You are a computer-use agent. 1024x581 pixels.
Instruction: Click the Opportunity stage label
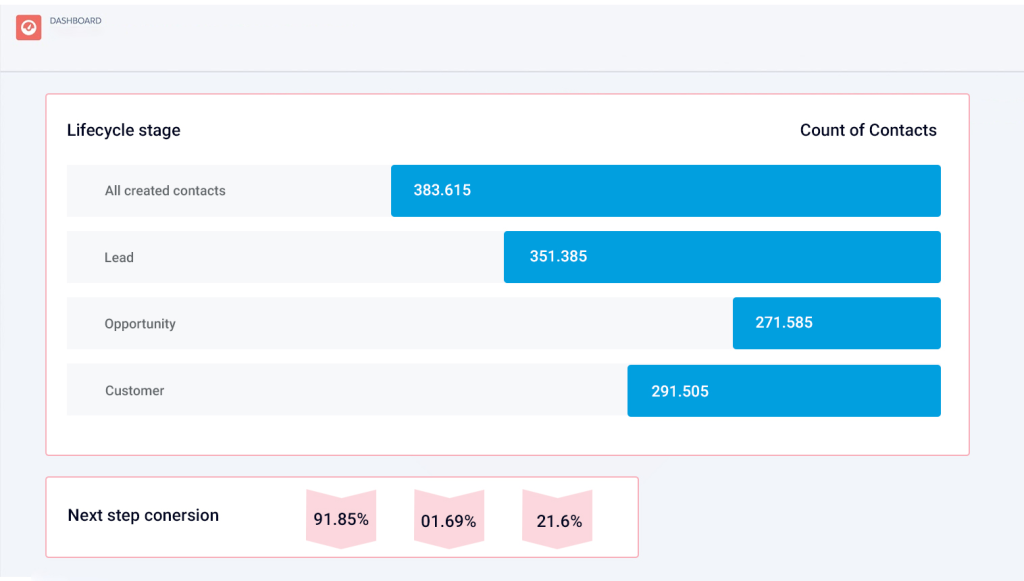pos(140,324)
